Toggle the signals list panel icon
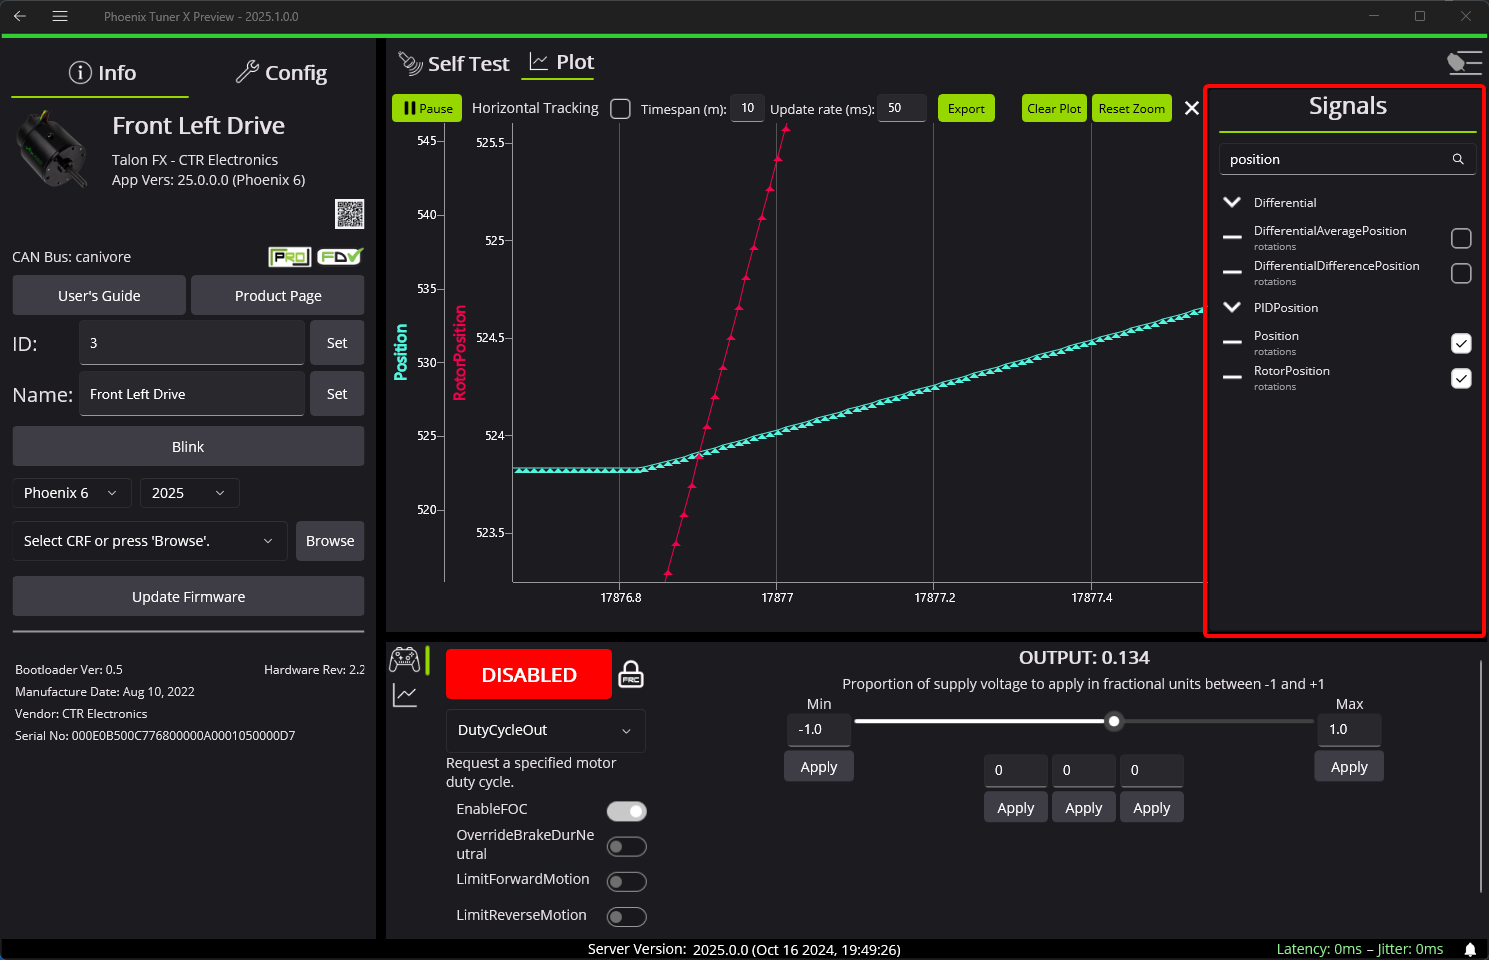This screenshot has height=960, width=1489. pos(1464,63)
